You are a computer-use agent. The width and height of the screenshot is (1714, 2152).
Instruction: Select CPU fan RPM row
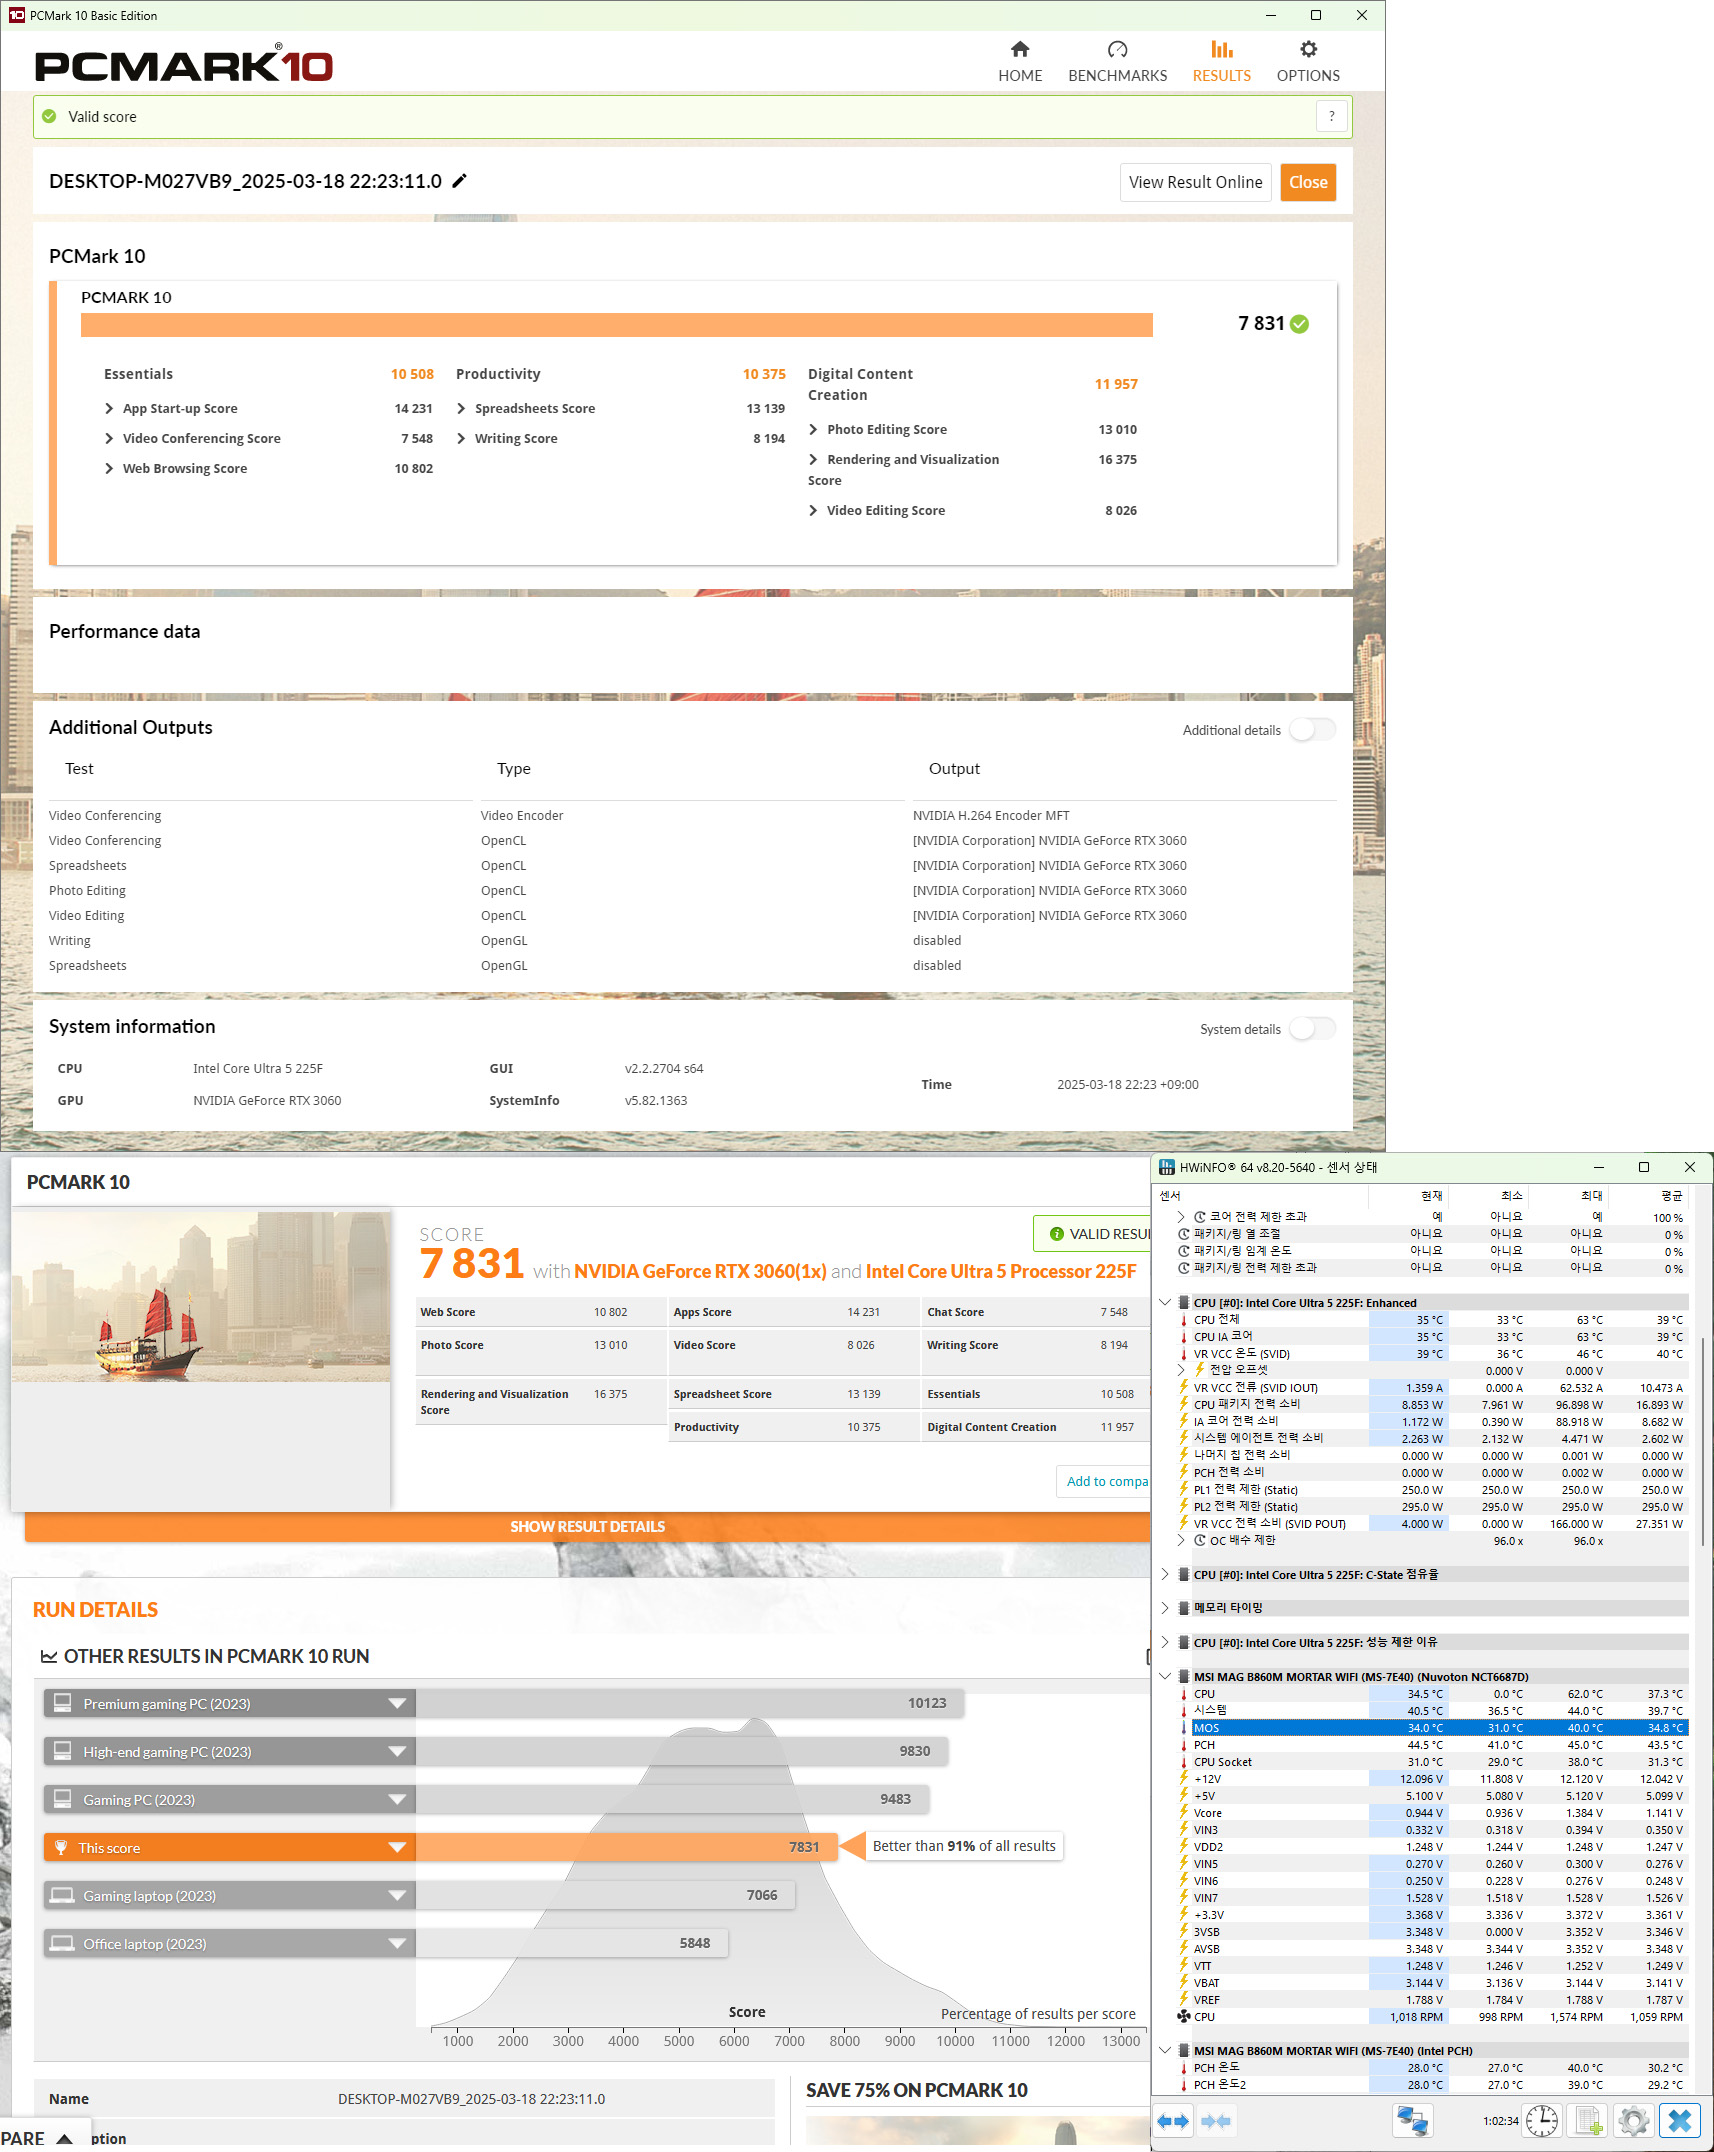coord(1434,2016)
